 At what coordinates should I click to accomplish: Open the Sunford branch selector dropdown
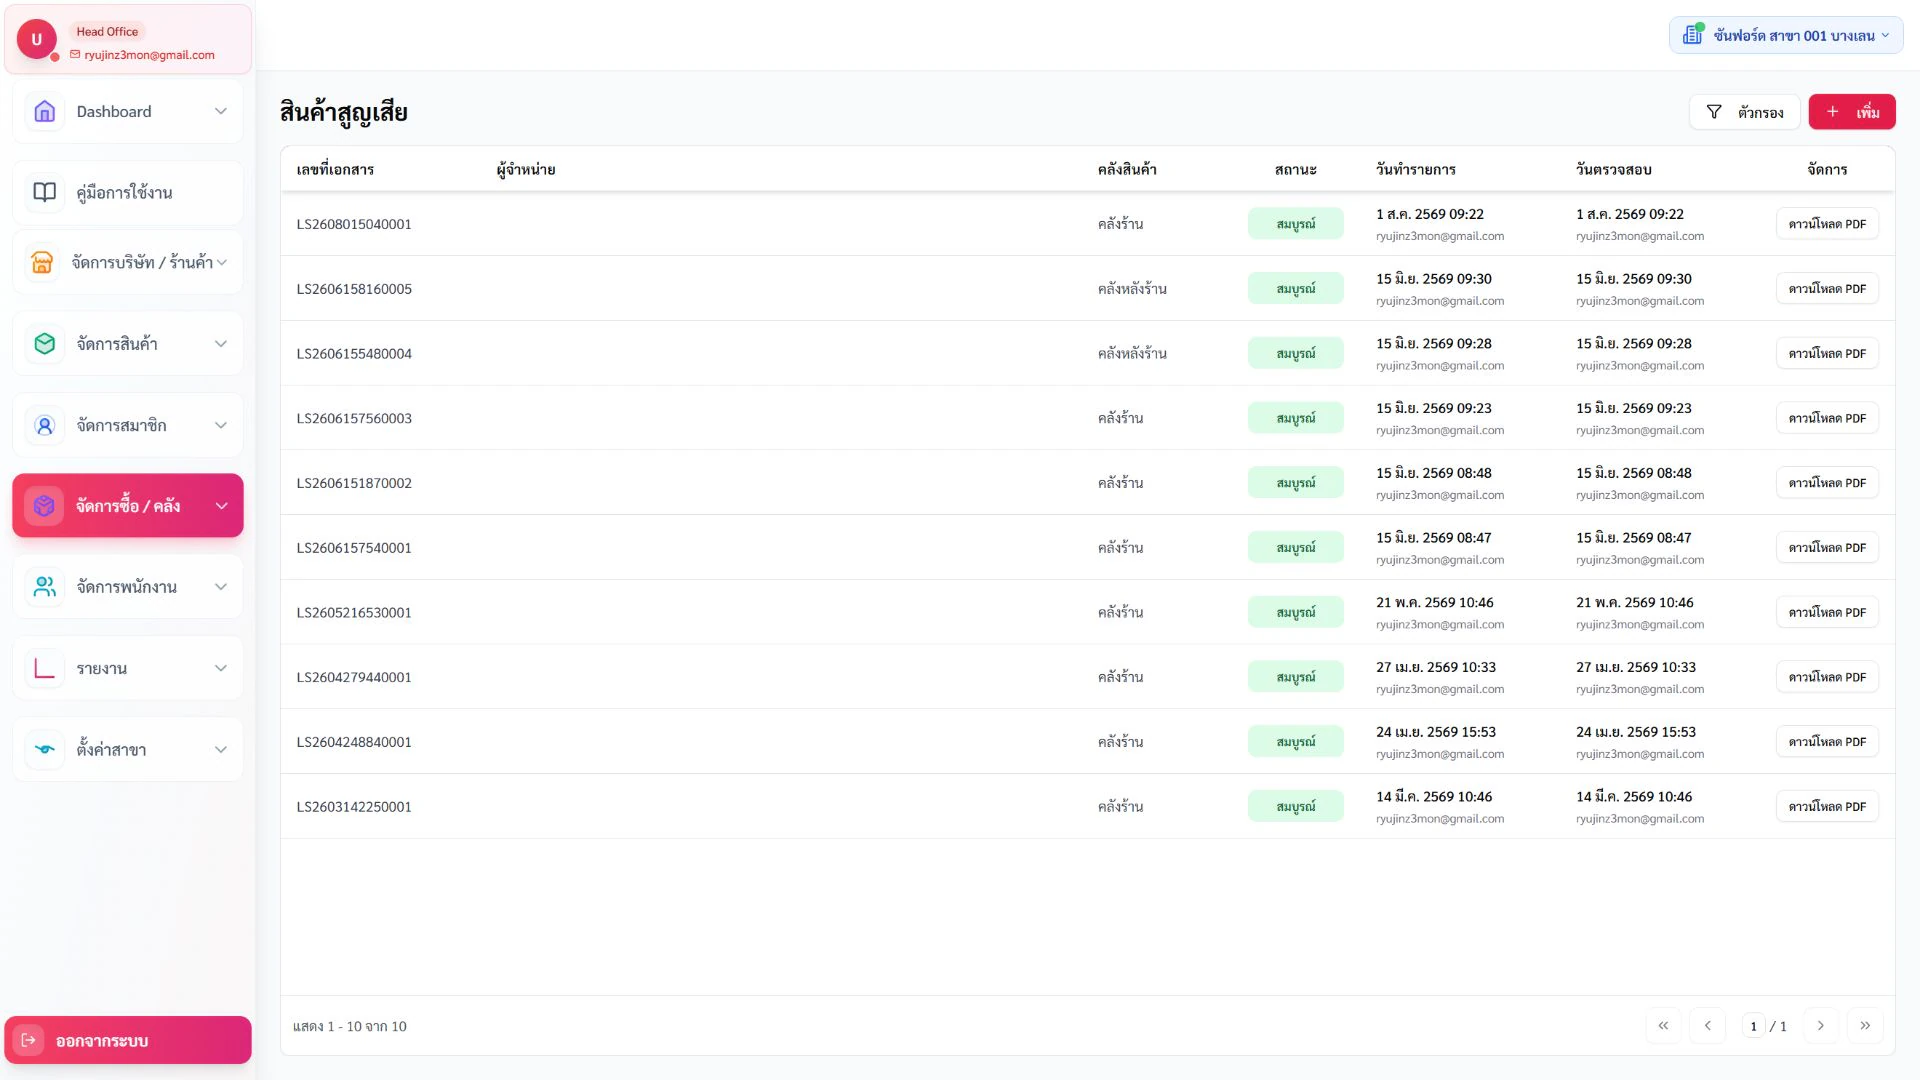pyautogui.click(x=1786, y=35)
